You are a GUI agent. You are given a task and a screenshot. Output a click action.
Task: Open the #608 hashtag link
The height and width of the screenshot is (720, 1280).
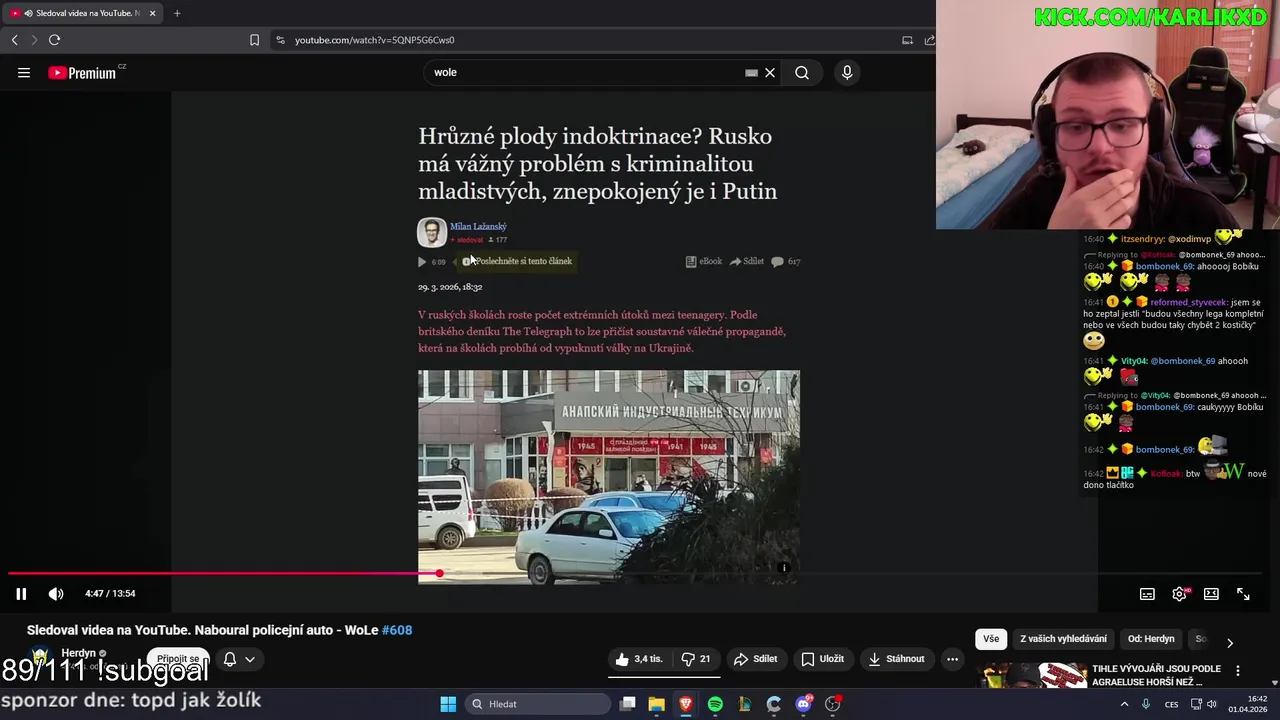[x=397, y=630]
